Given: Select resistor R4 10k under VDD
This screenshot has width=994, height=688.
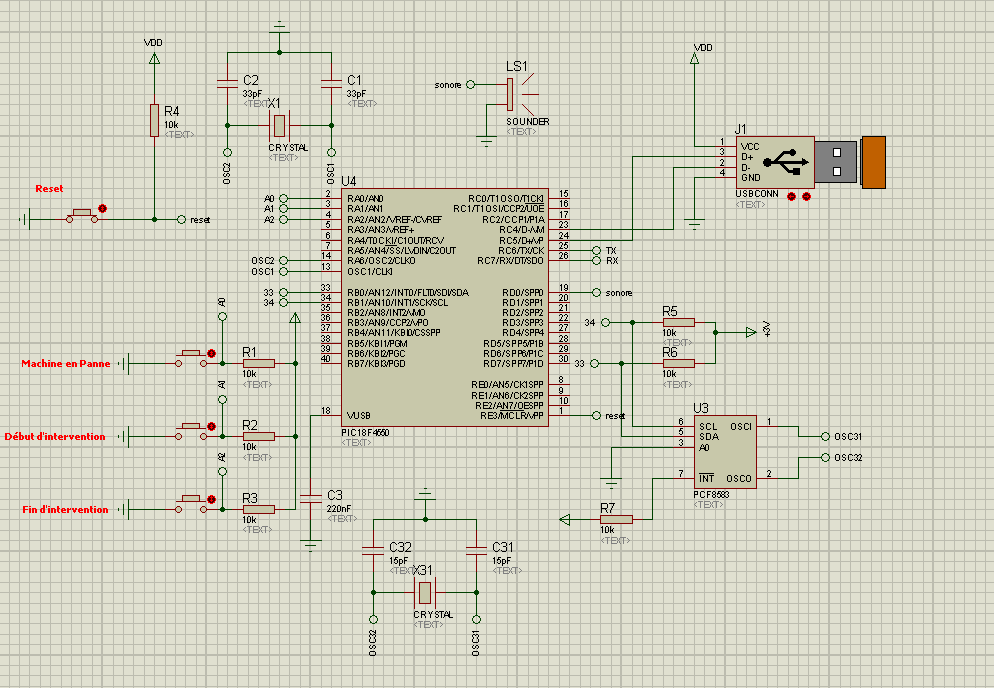Looking at the screenshot, I should [x=154, y=120].
